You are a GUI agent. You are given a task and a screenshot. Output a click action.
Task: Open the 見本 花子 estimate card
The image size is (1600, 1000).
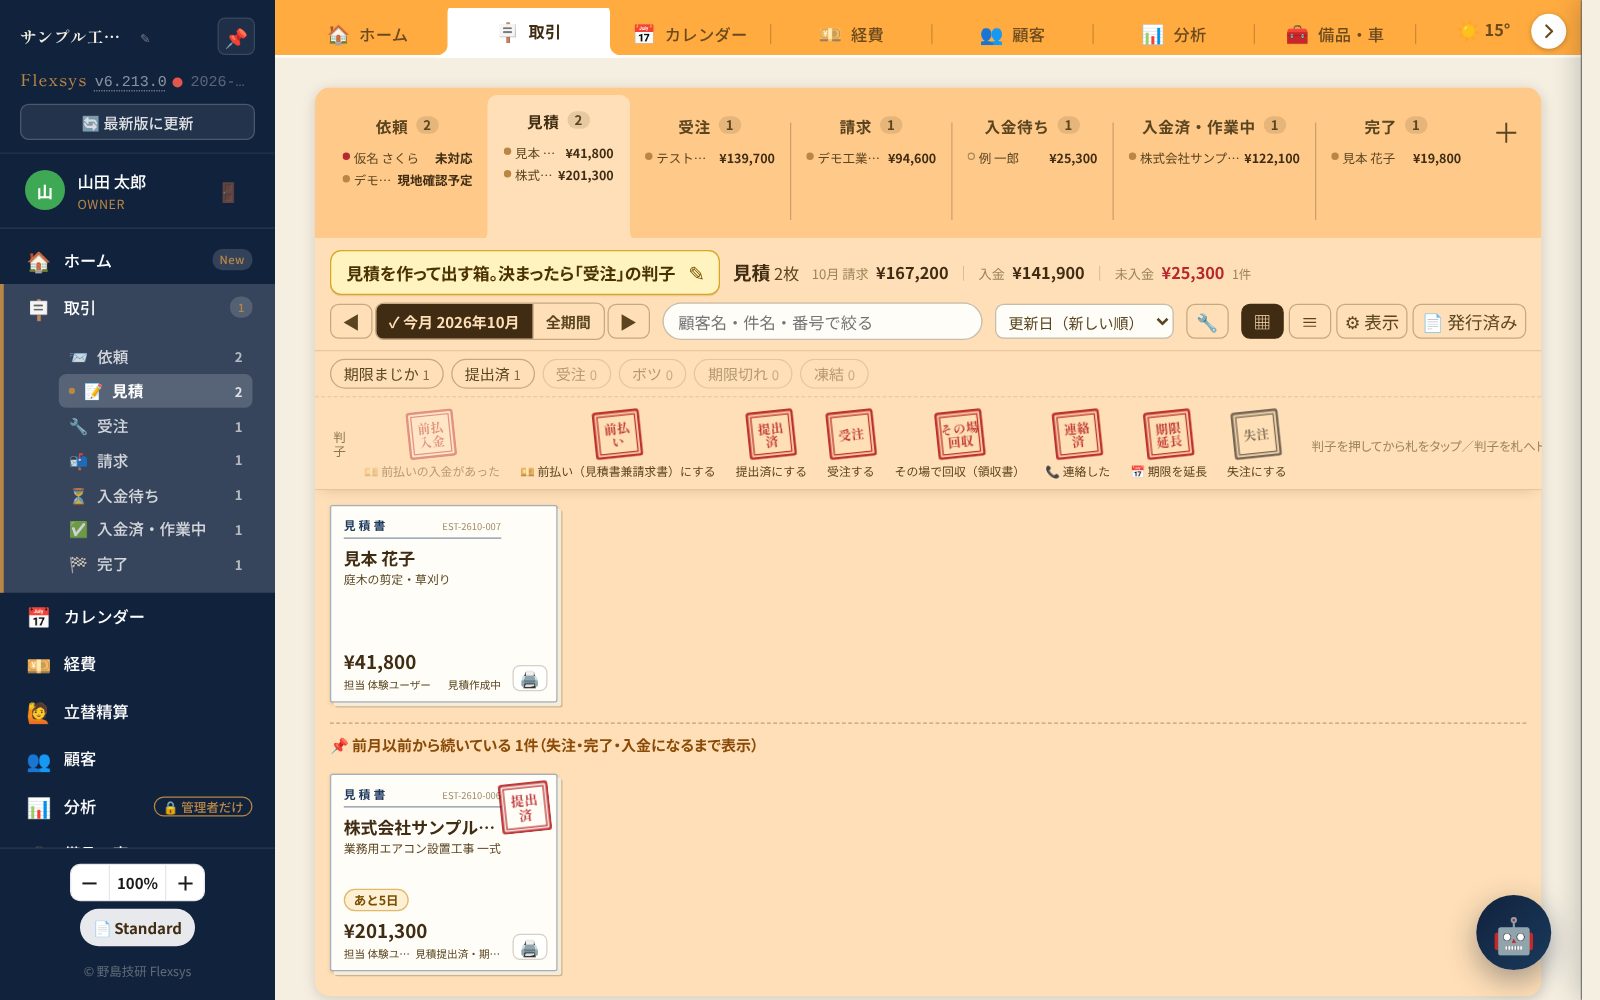[x=444, y=604]
